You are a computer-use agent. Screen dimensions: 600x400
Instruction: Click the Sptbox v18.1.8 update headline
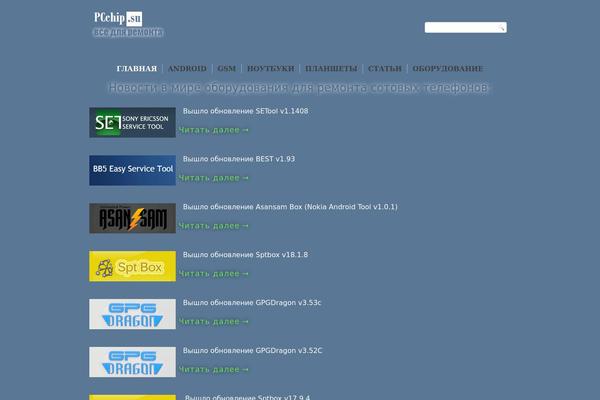pyautogui.click(x=245, y=255)
